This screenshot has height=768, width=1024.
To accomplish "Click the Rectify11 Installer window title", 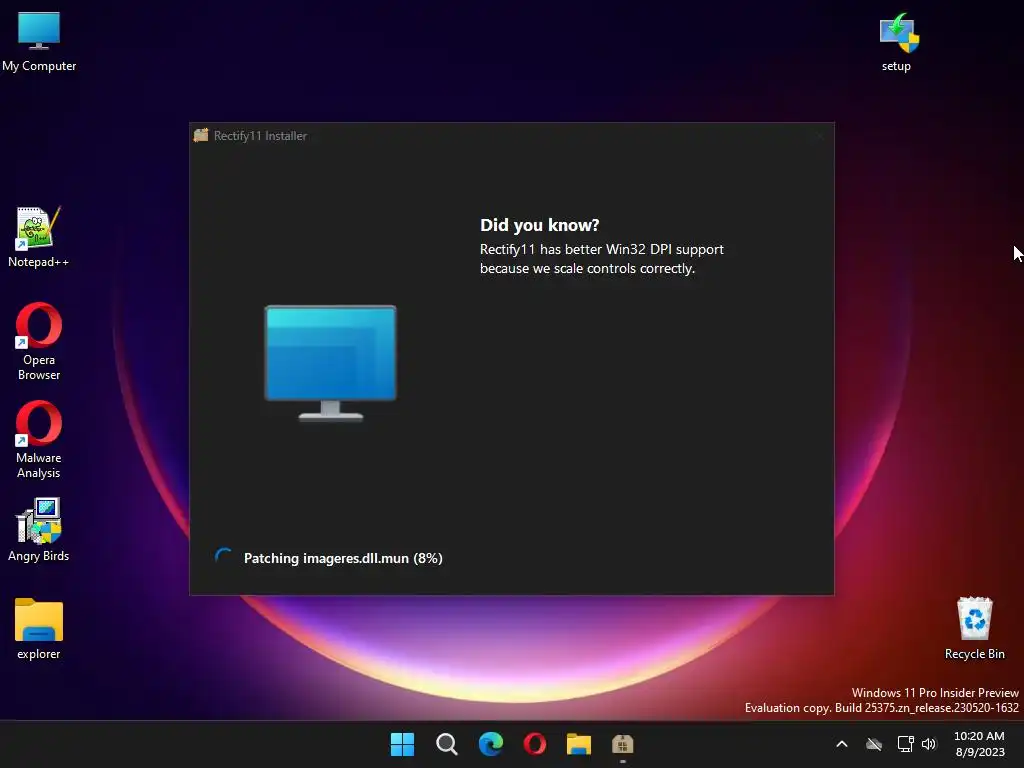I will pos(260,136).
